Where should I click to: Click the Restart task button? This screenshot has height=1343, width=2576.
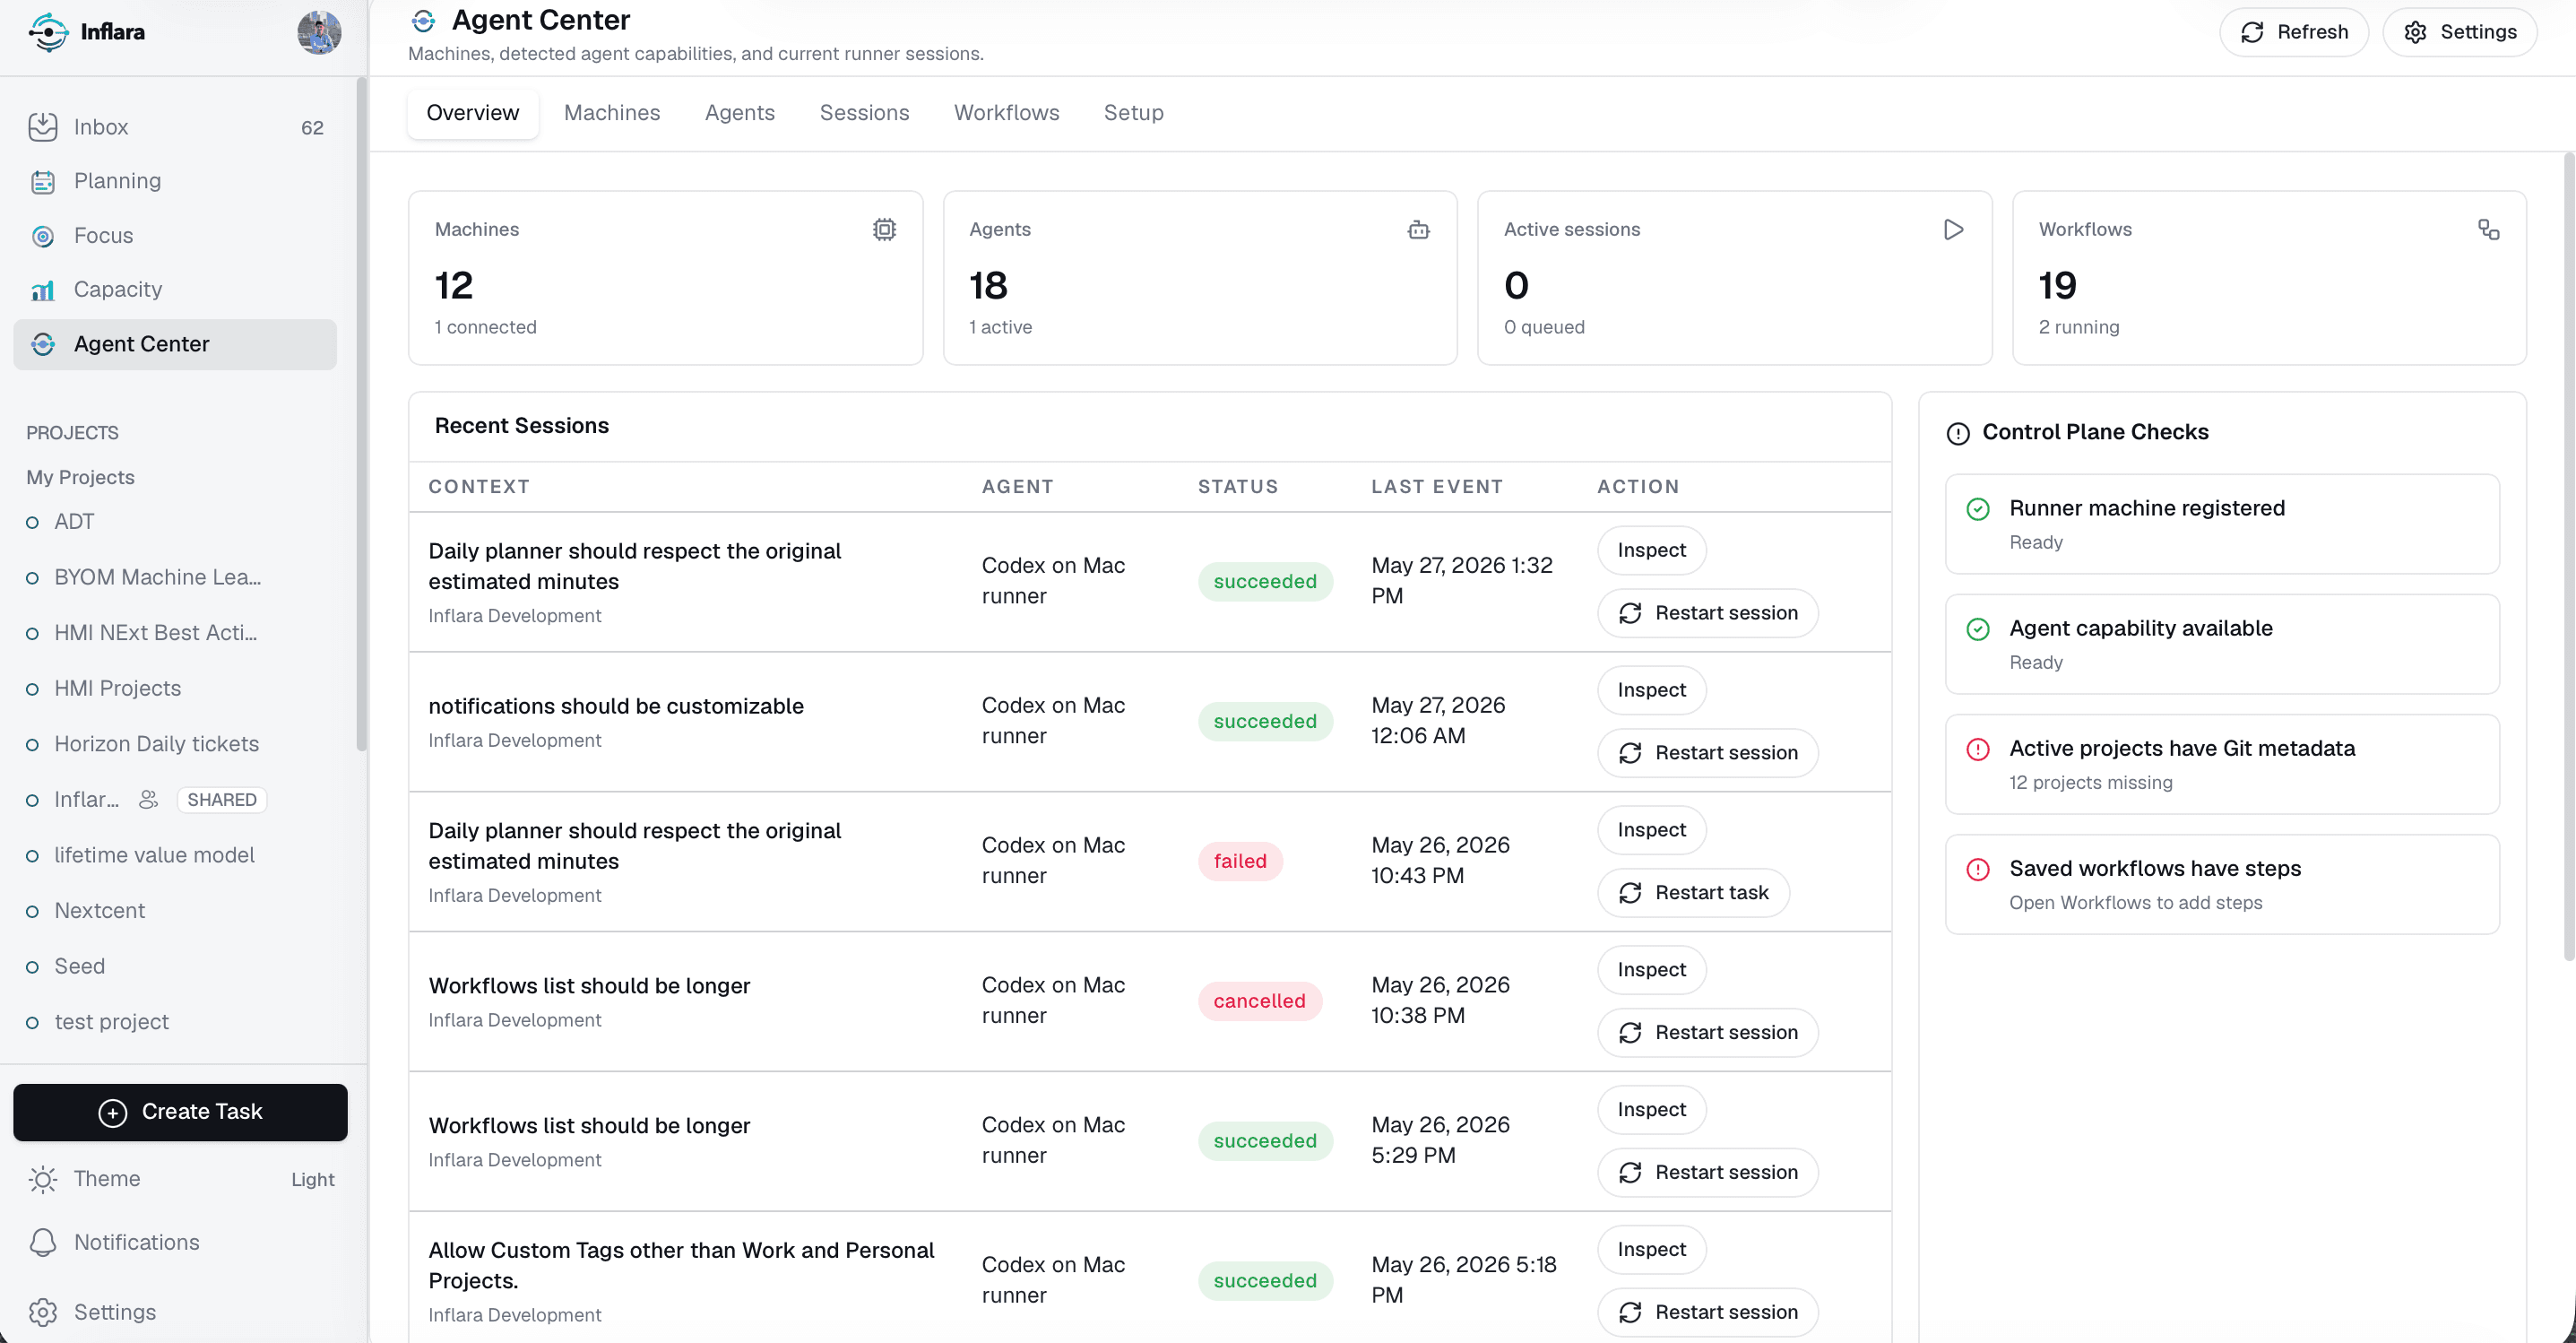click(1693, 893)
